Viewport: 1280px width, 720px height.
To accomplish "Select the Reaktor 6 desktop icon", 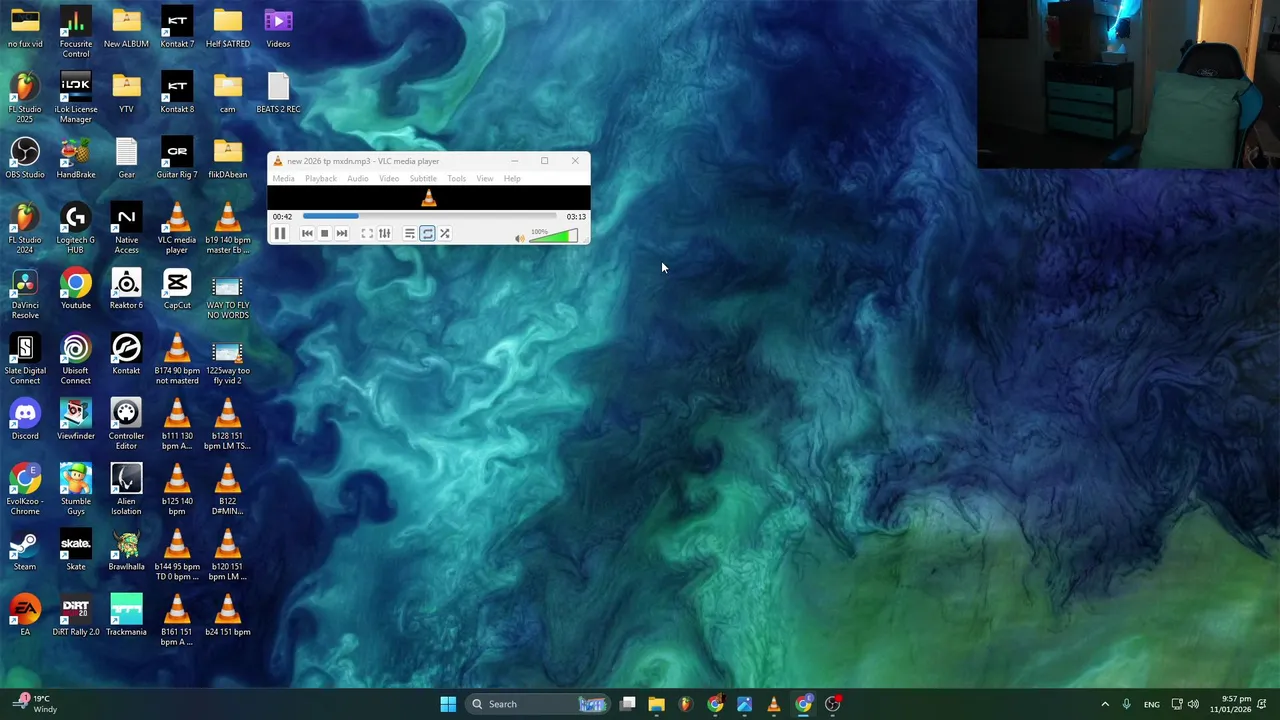I will (x=126, y=289).
